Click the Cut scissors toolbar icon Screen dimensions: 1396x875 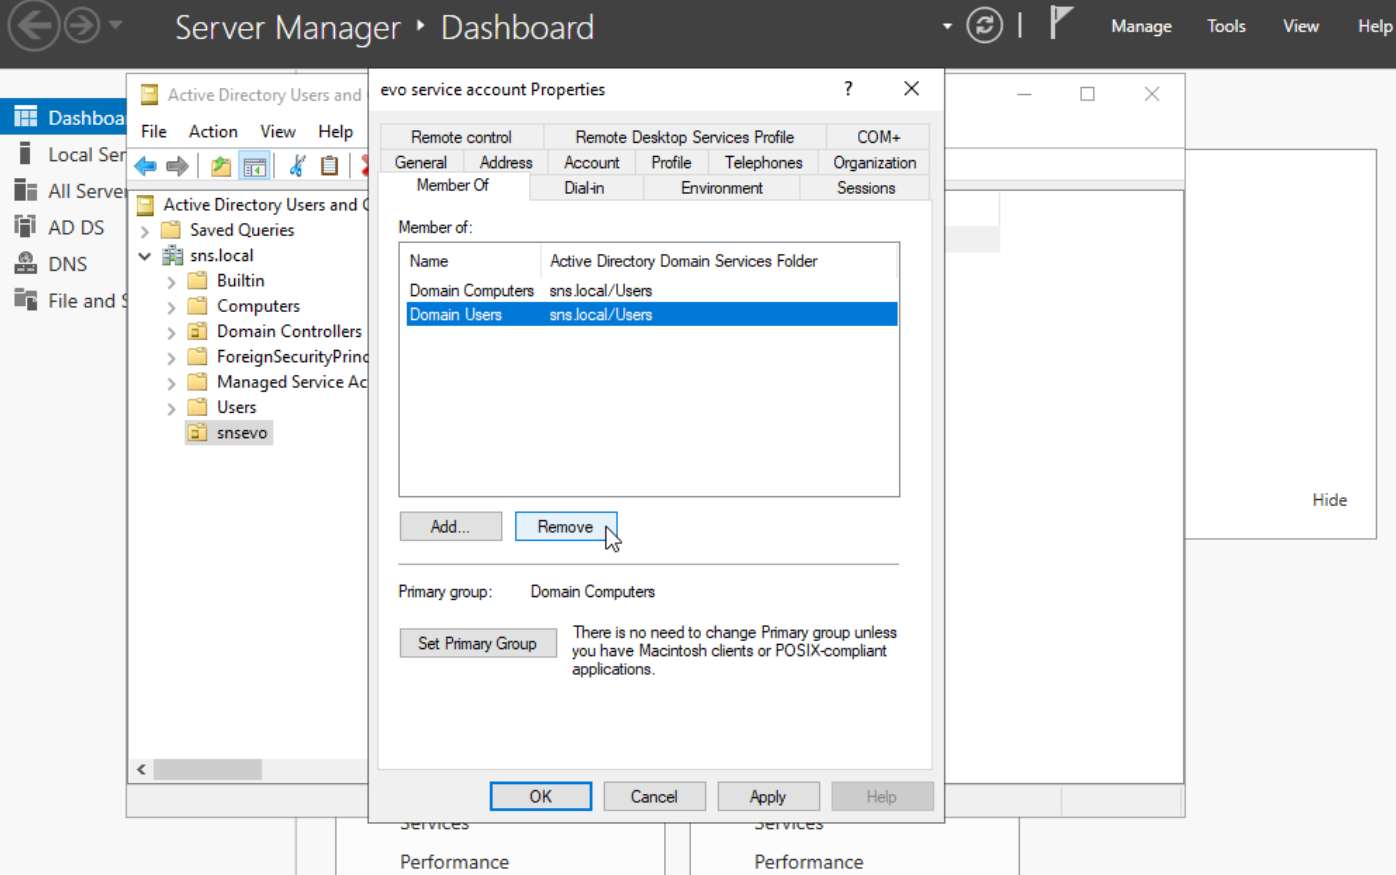[297, 166]
